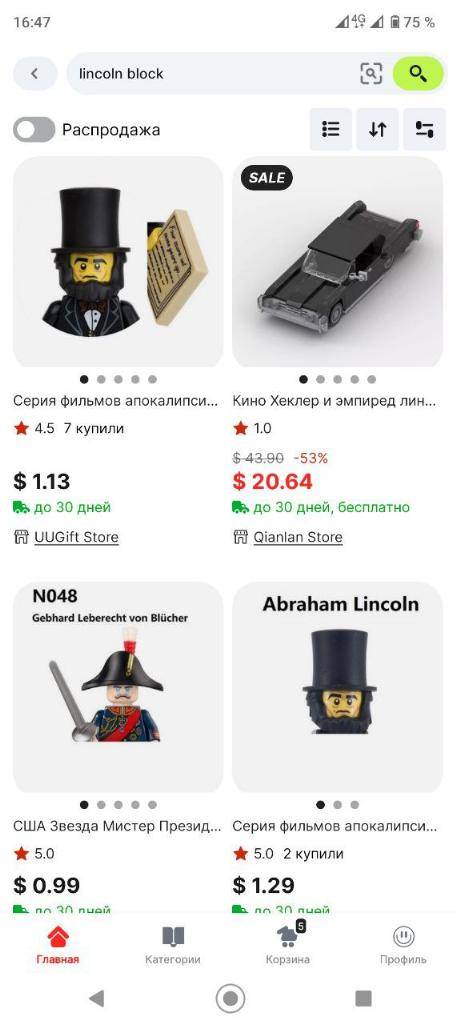Tap the green search magnifier button
This screenshot has width=460, height=1024.
418,74
